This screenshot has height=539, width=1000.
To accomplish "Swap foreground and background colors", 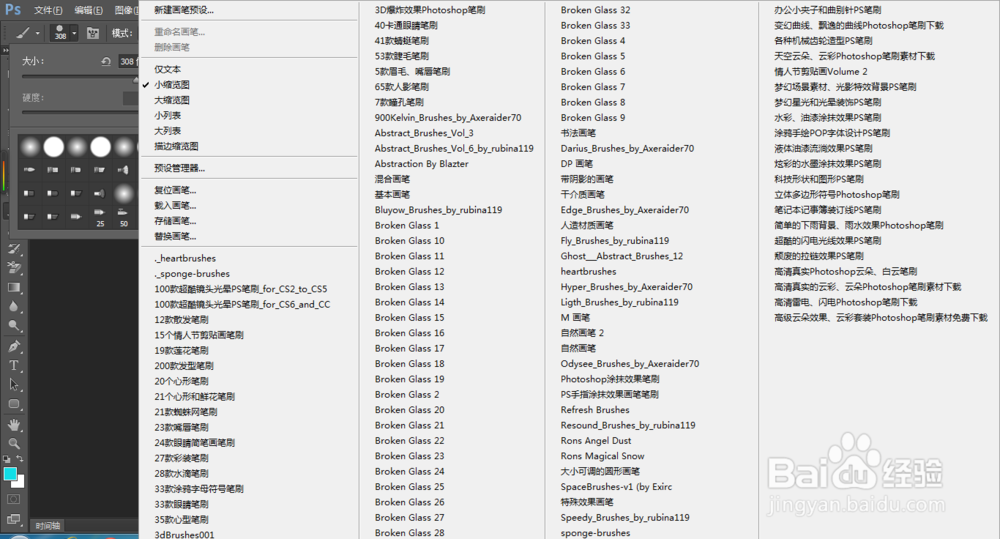I will tap(20, 459).
